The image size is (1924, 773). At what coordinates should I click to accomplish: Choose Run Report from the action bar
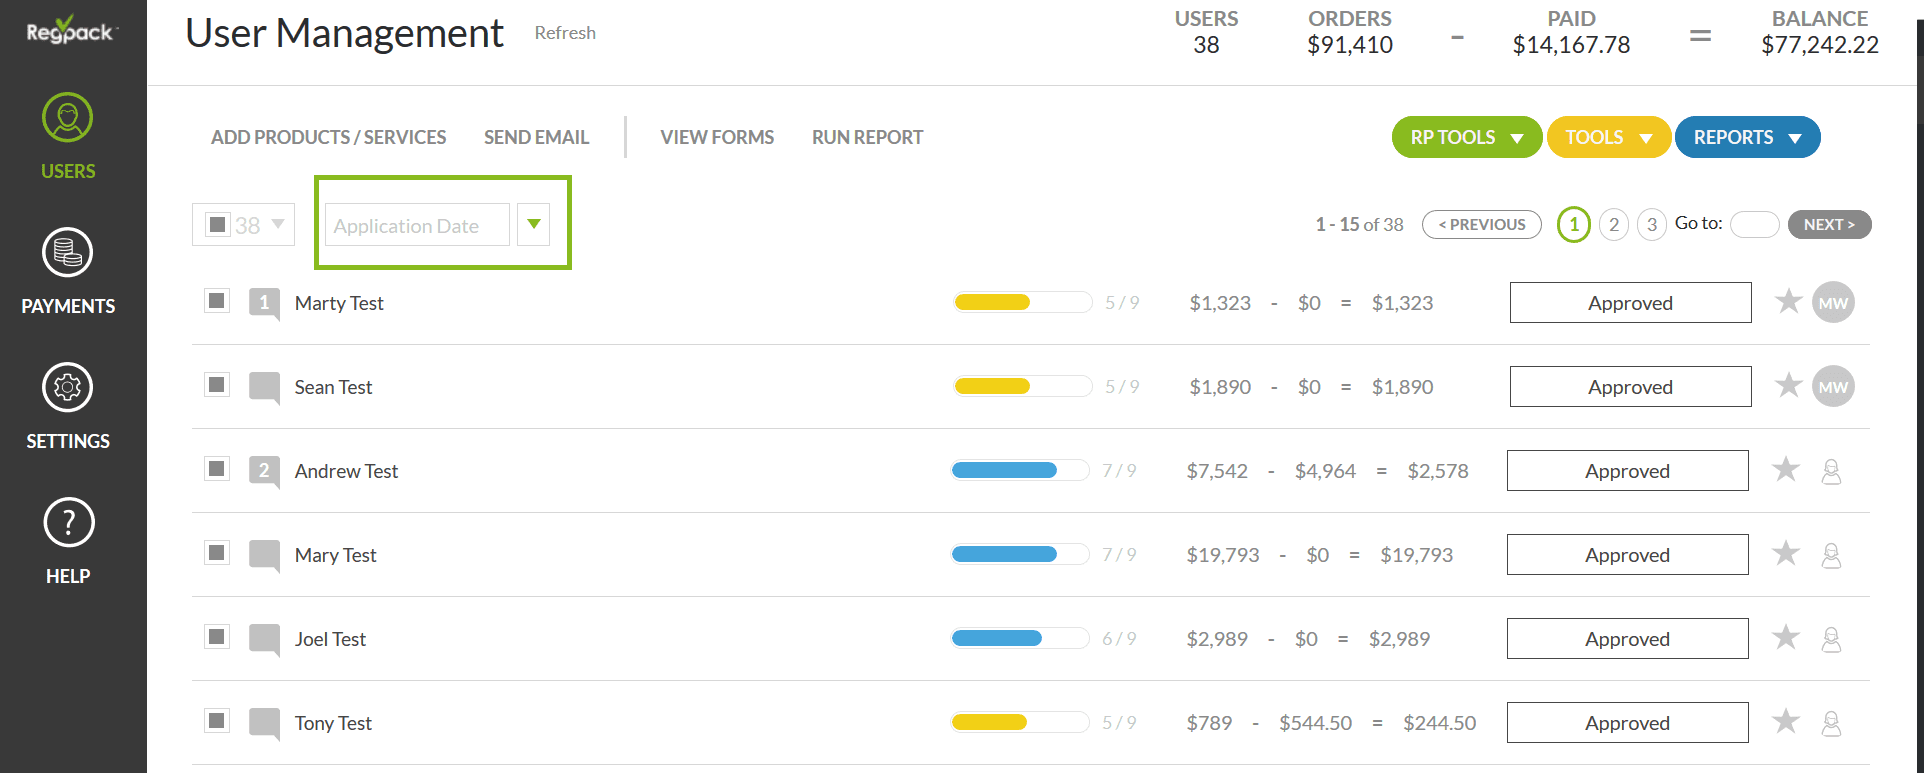point(867,138)
